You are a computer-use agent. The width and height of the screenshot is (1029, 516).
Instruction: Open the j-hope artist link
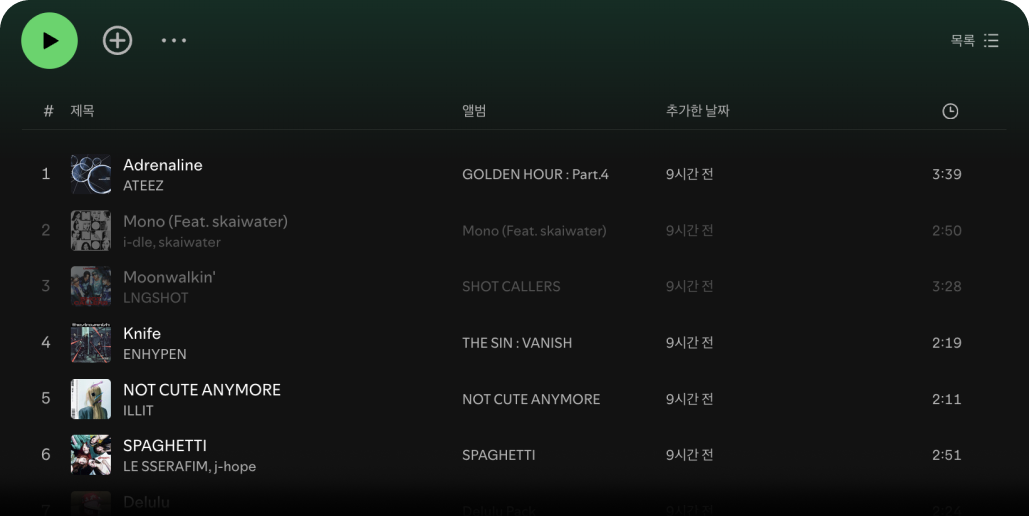[235, 467]
